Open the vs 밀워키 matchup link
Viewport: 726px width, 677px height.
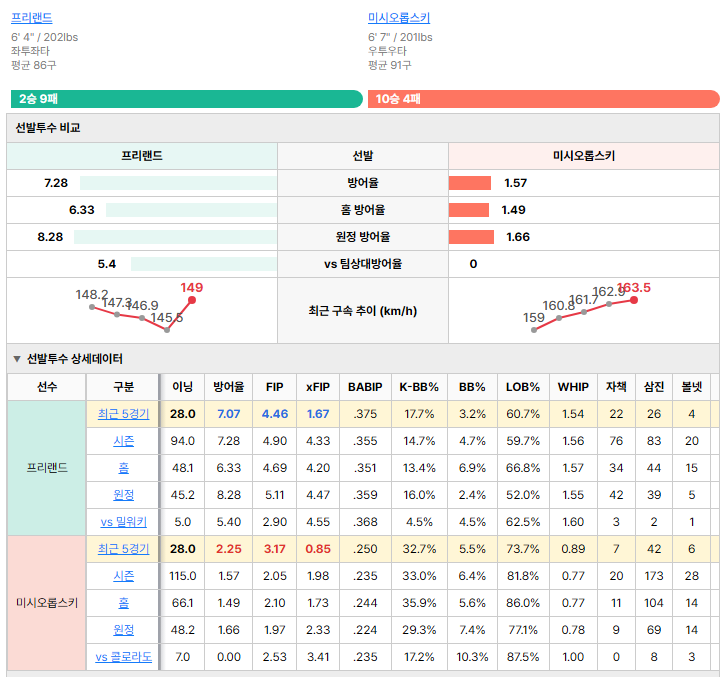[x=123, y=522]
